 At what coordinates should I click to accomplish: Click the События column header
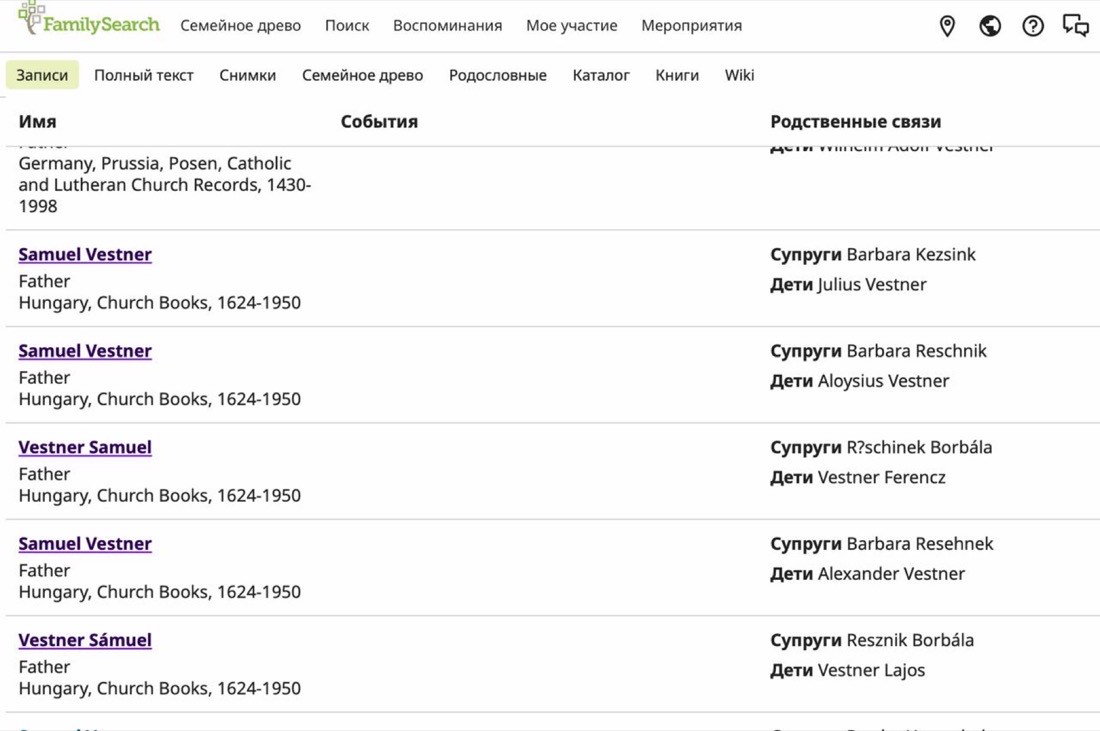pyautogui.click(x=380, y=121)
